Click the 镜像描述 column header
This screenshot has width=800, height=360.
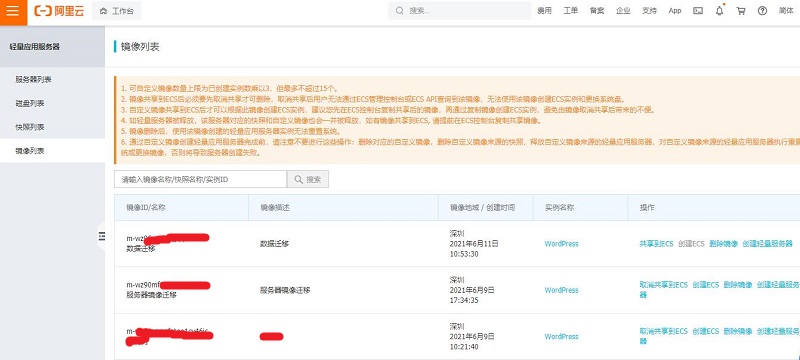[276, 208]
